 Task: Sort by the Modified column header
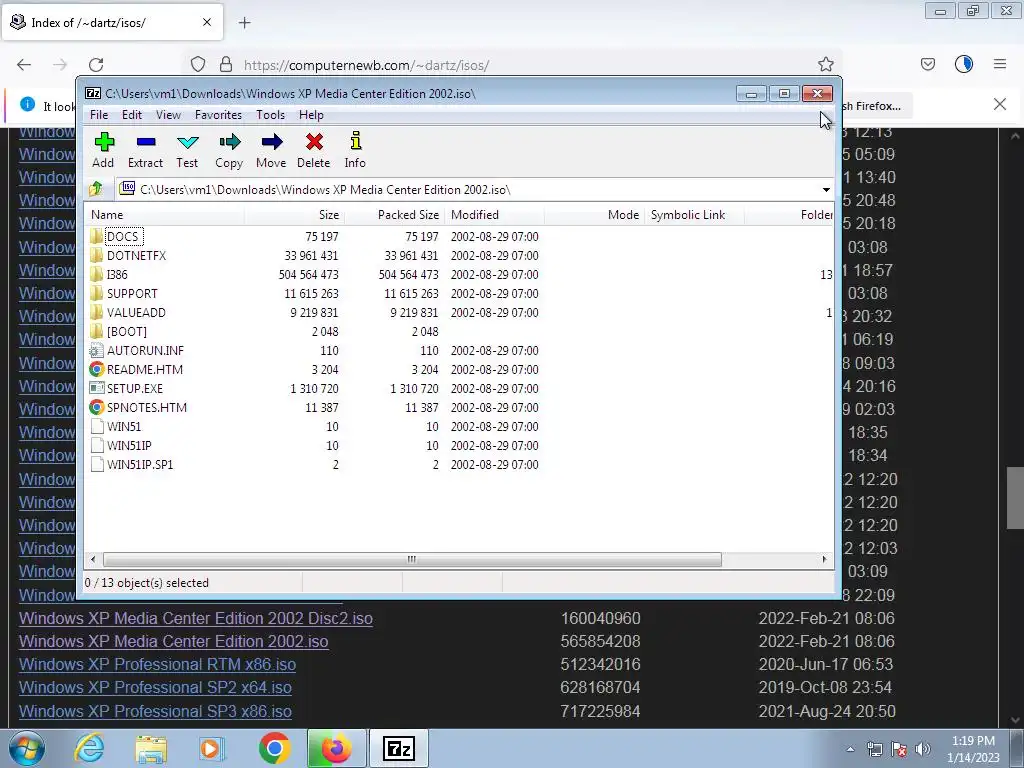pos(494,215)
